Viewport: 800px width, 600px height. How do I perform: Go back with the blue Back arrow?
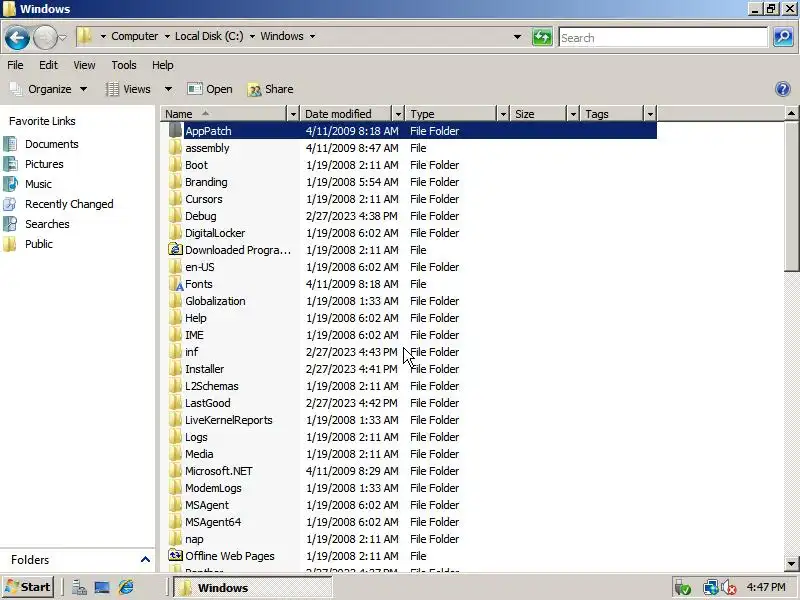click(x=17, y=38)
